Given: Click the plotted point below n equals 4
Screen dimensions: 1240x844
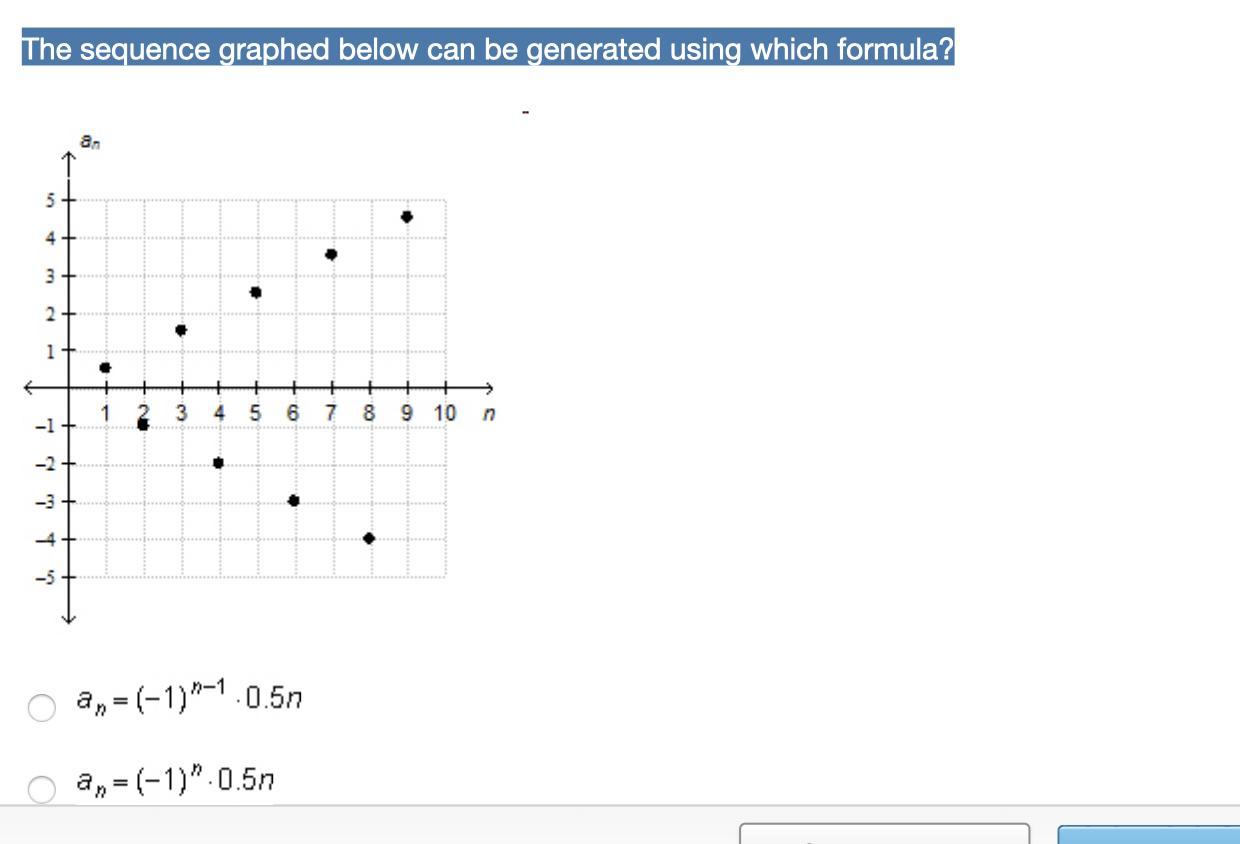Looking at the screenshot, I should click(218, 462).
